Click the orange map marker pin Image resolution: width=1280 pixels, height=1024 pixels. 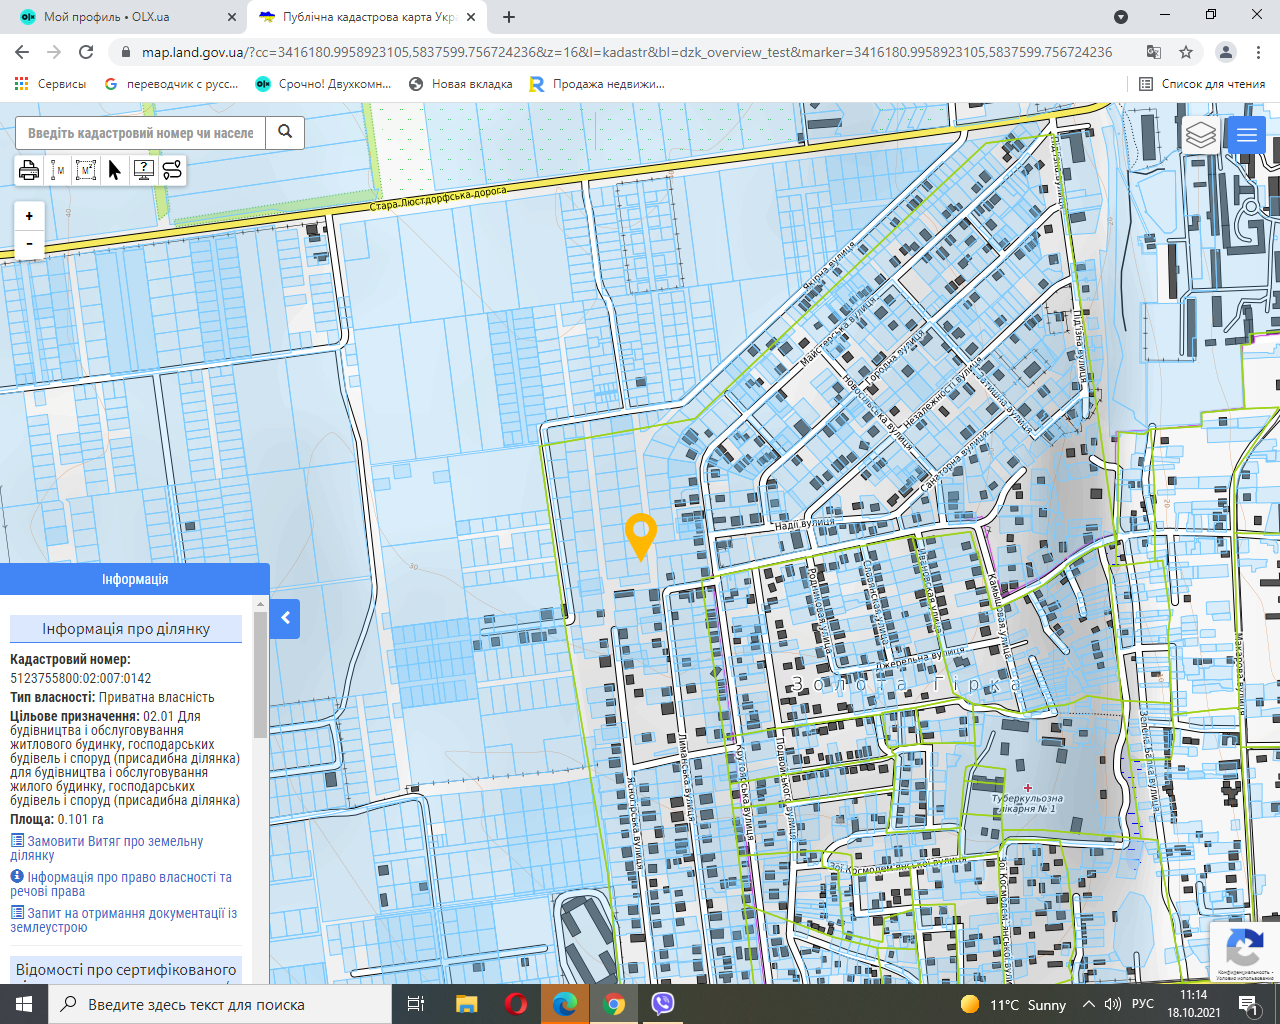click(x=640, y=537)
